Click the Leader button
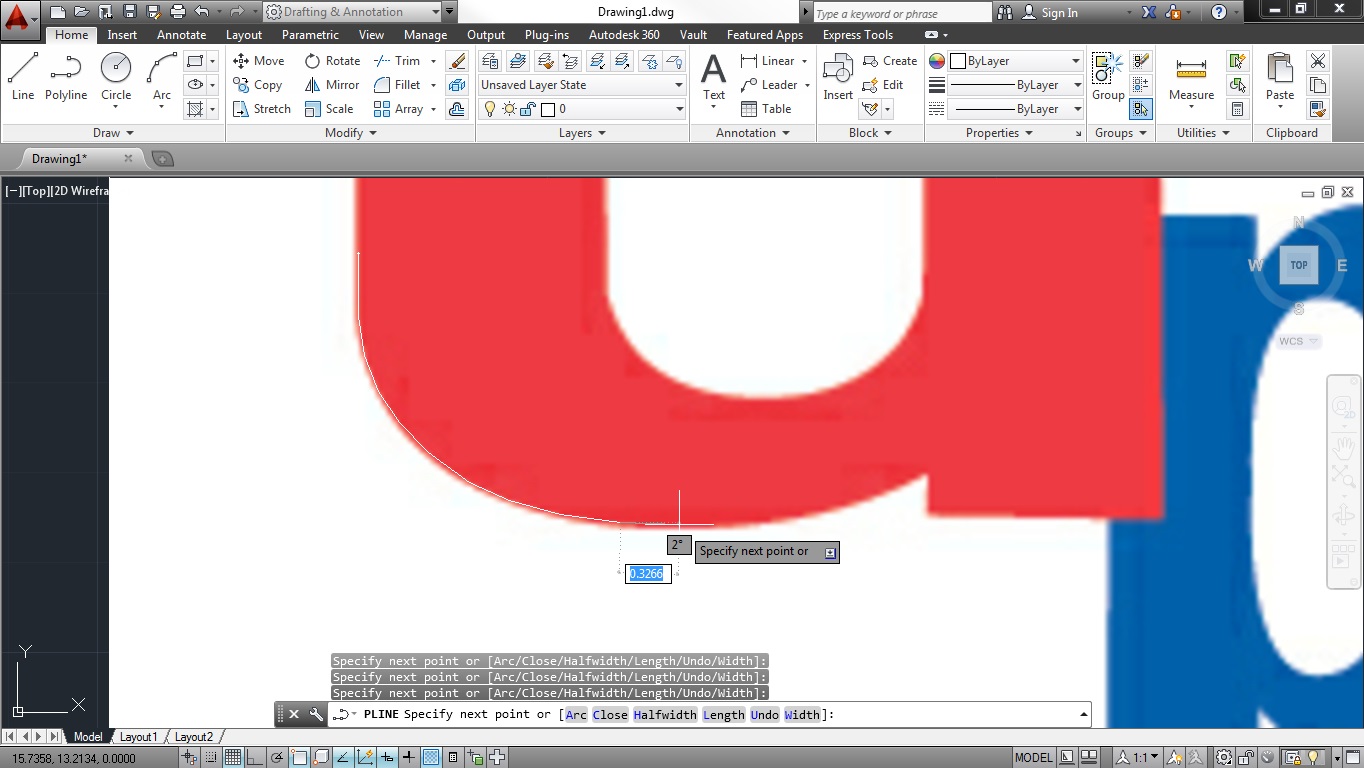The height and width of the screenshot is (768, 1364). click(769, 85)
